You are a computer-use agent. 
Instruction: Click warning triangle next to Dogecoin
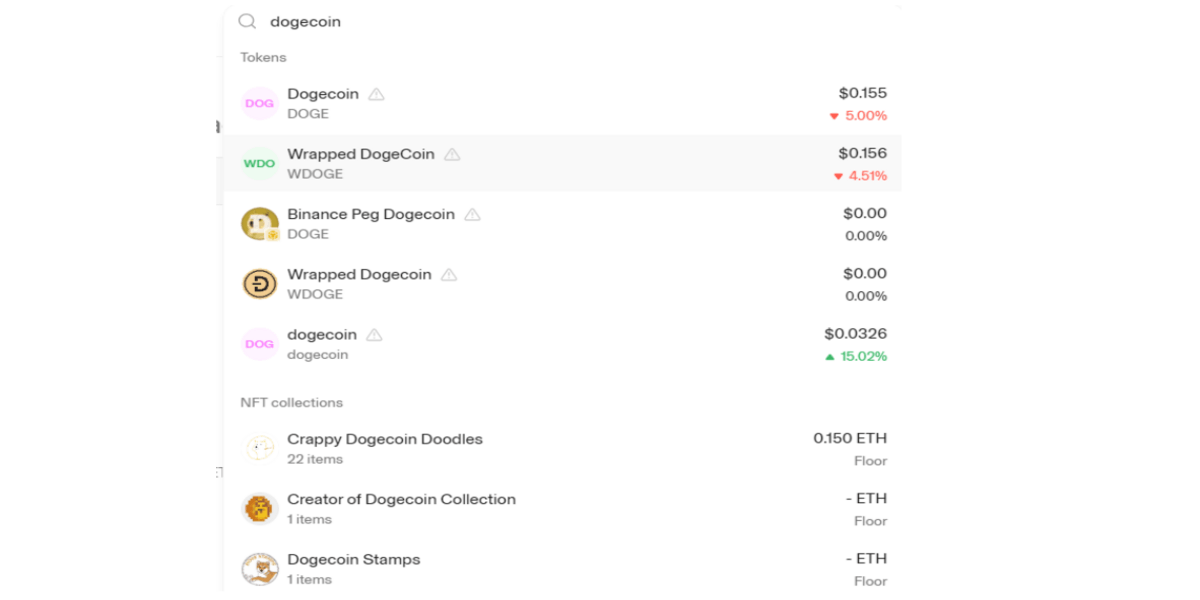click(376, 94)
